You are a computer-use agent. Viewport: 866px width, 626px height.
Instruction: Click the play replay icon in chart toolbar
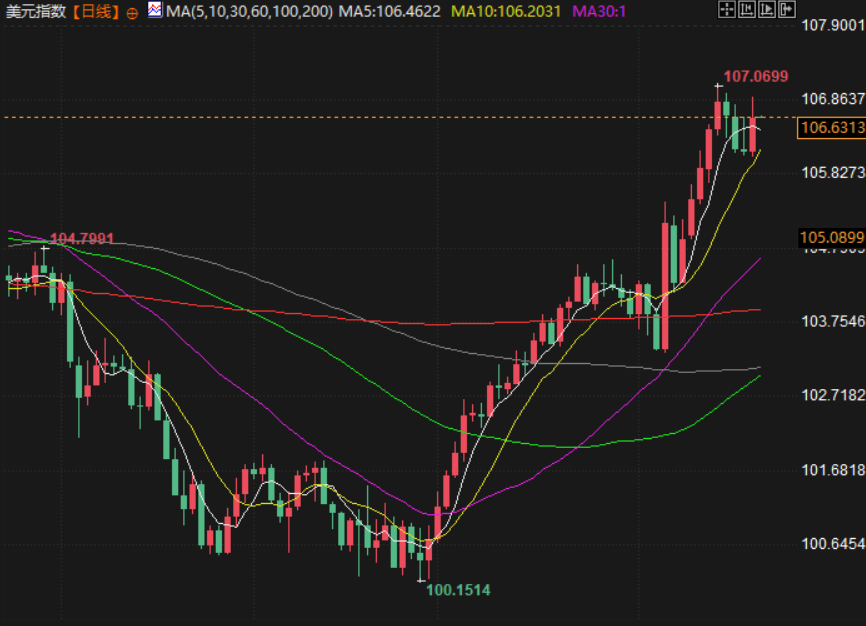[x=767, y=11]
